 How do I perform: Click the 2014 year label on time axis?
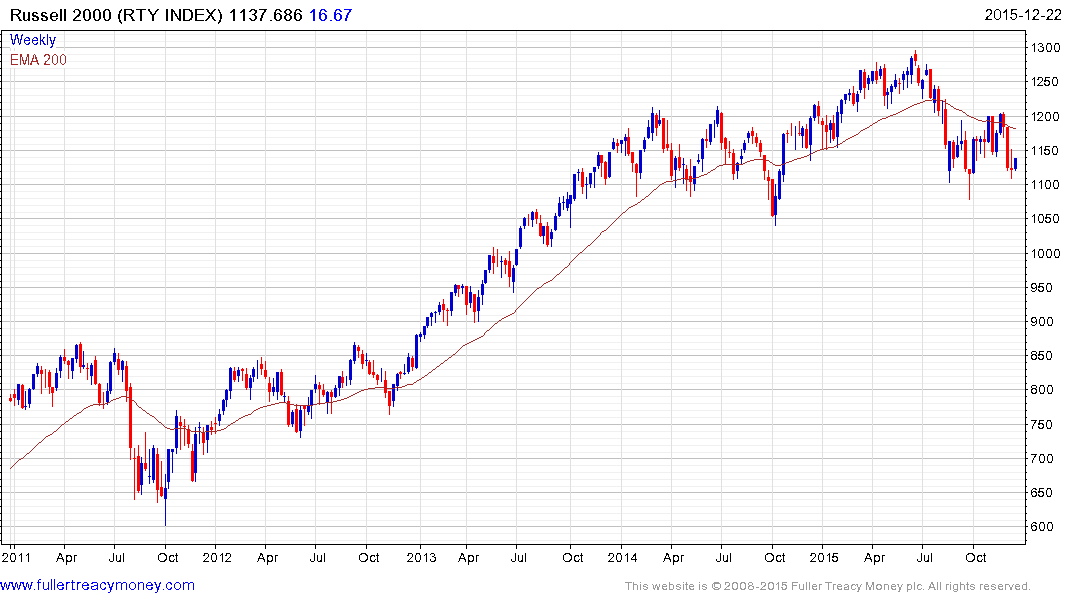(x=622, y=557)
